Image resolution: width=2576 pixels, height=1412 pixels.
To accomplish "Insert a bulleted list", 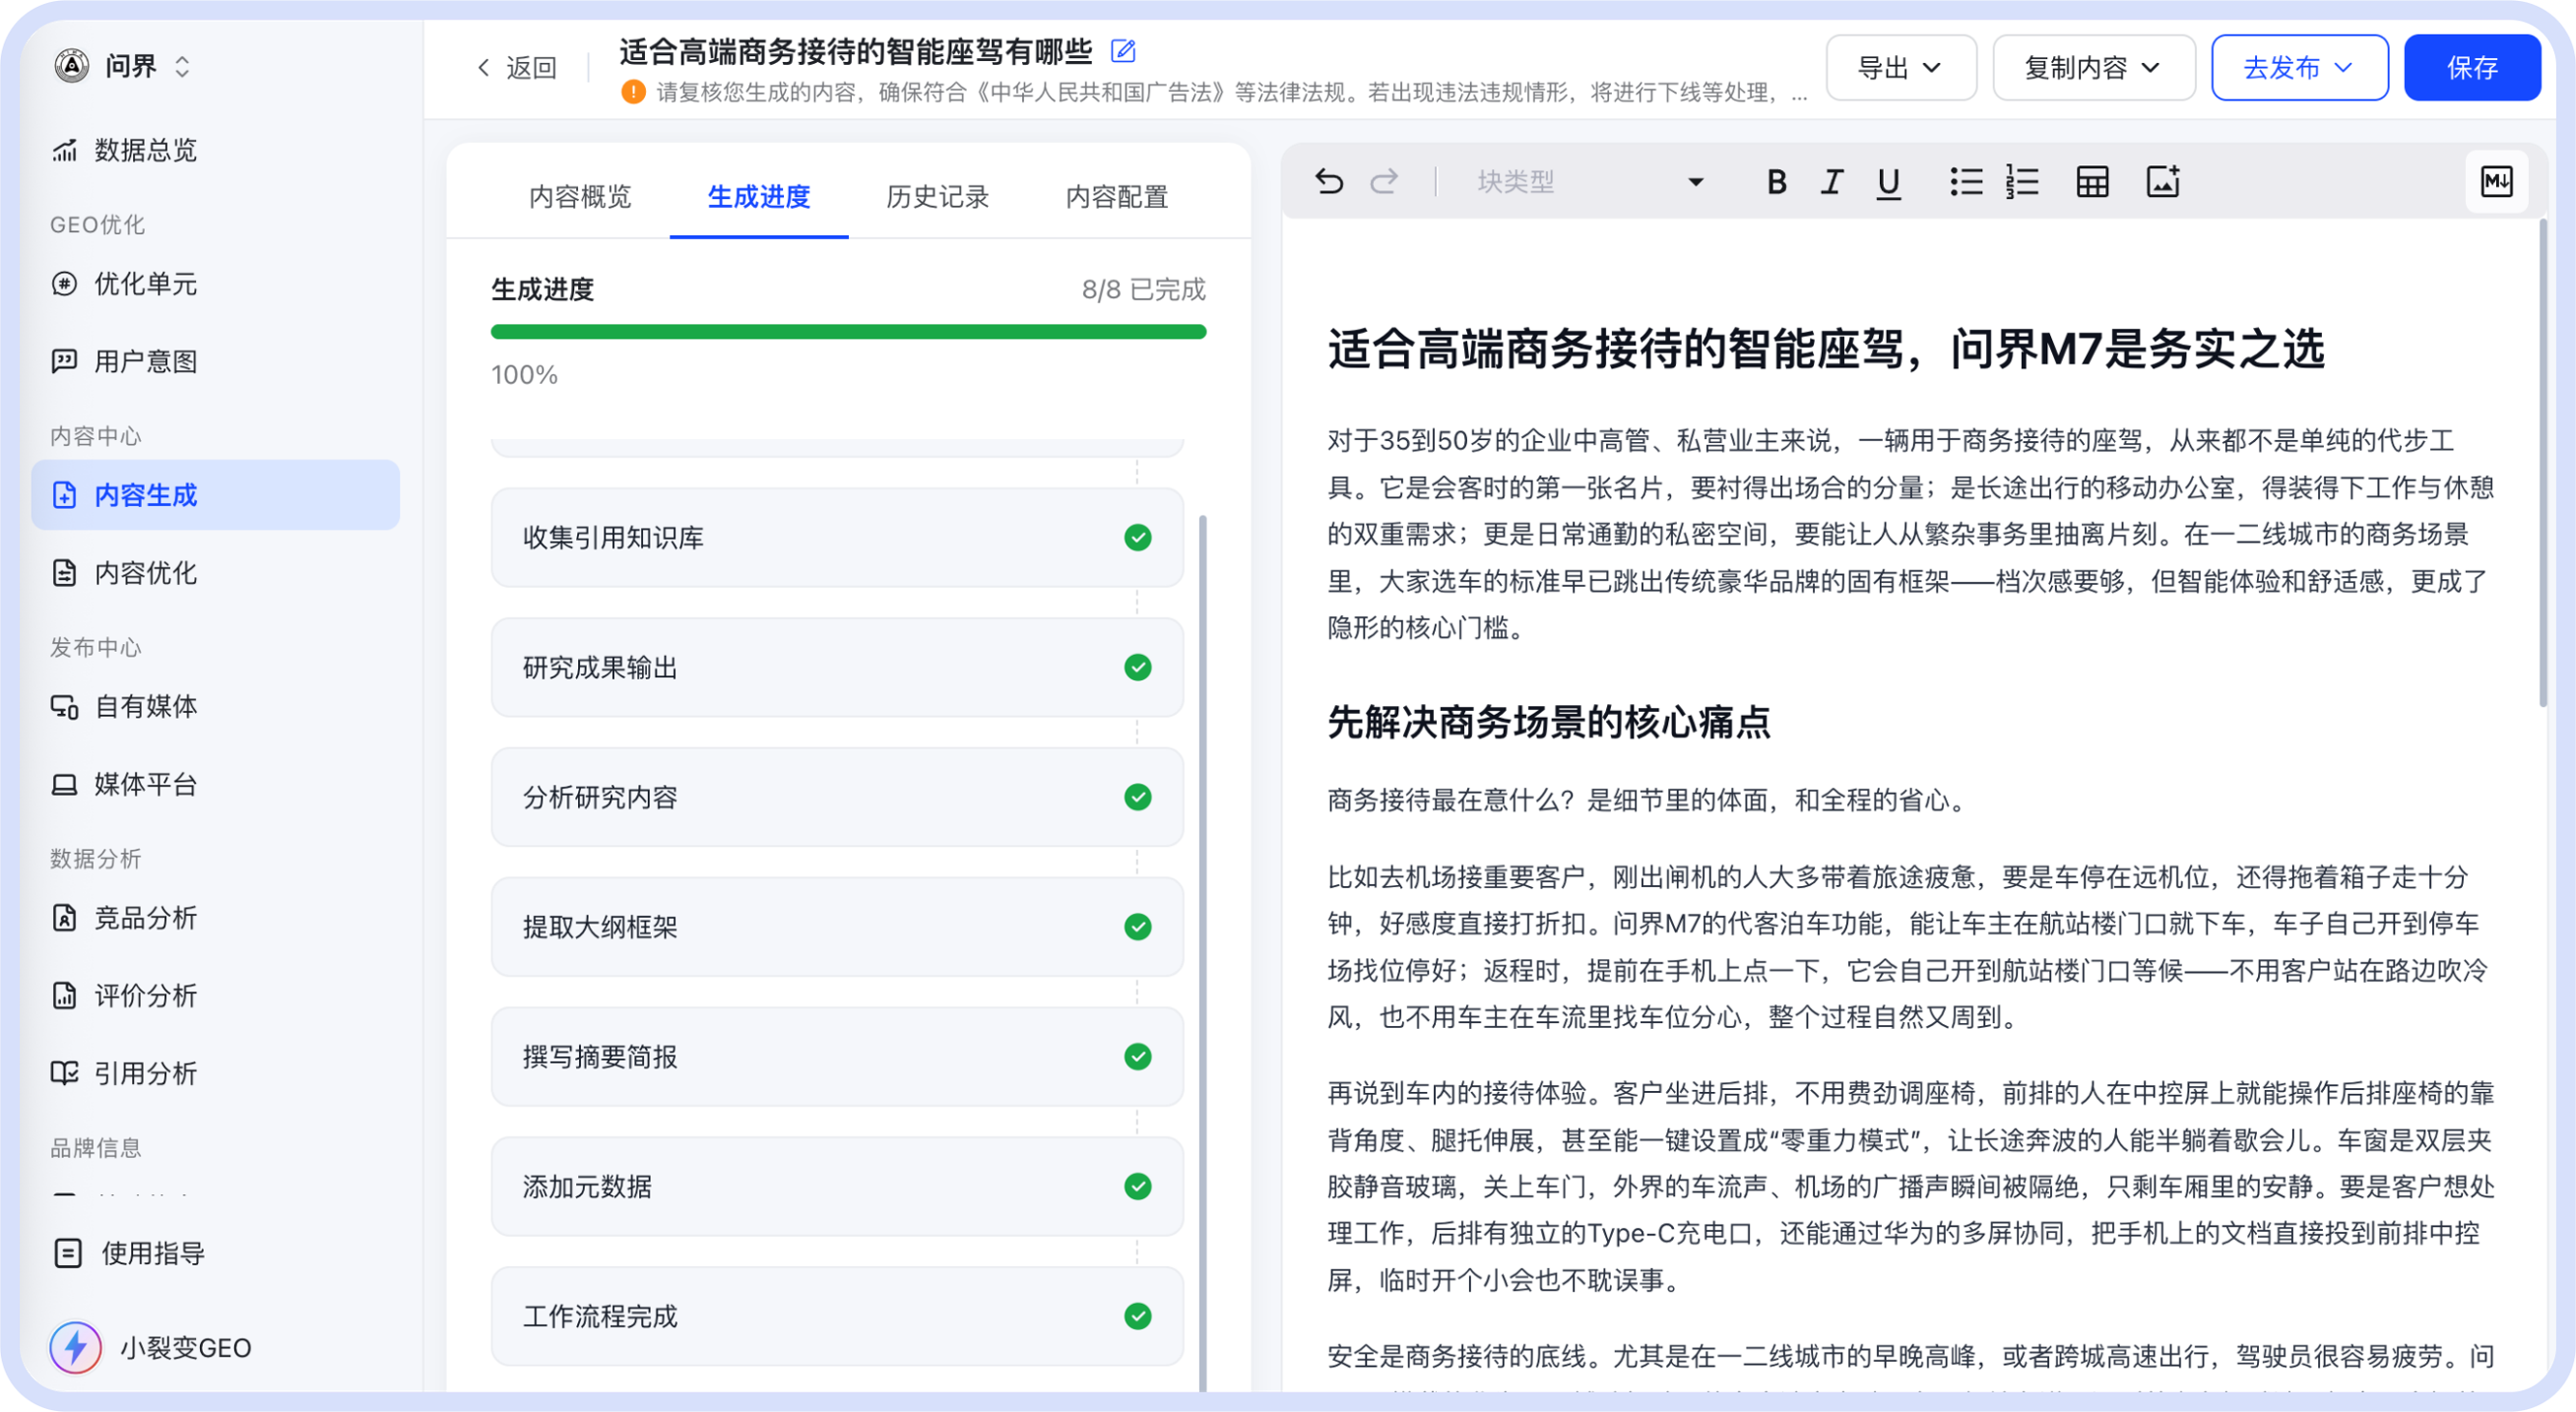I will [1965, 182].
